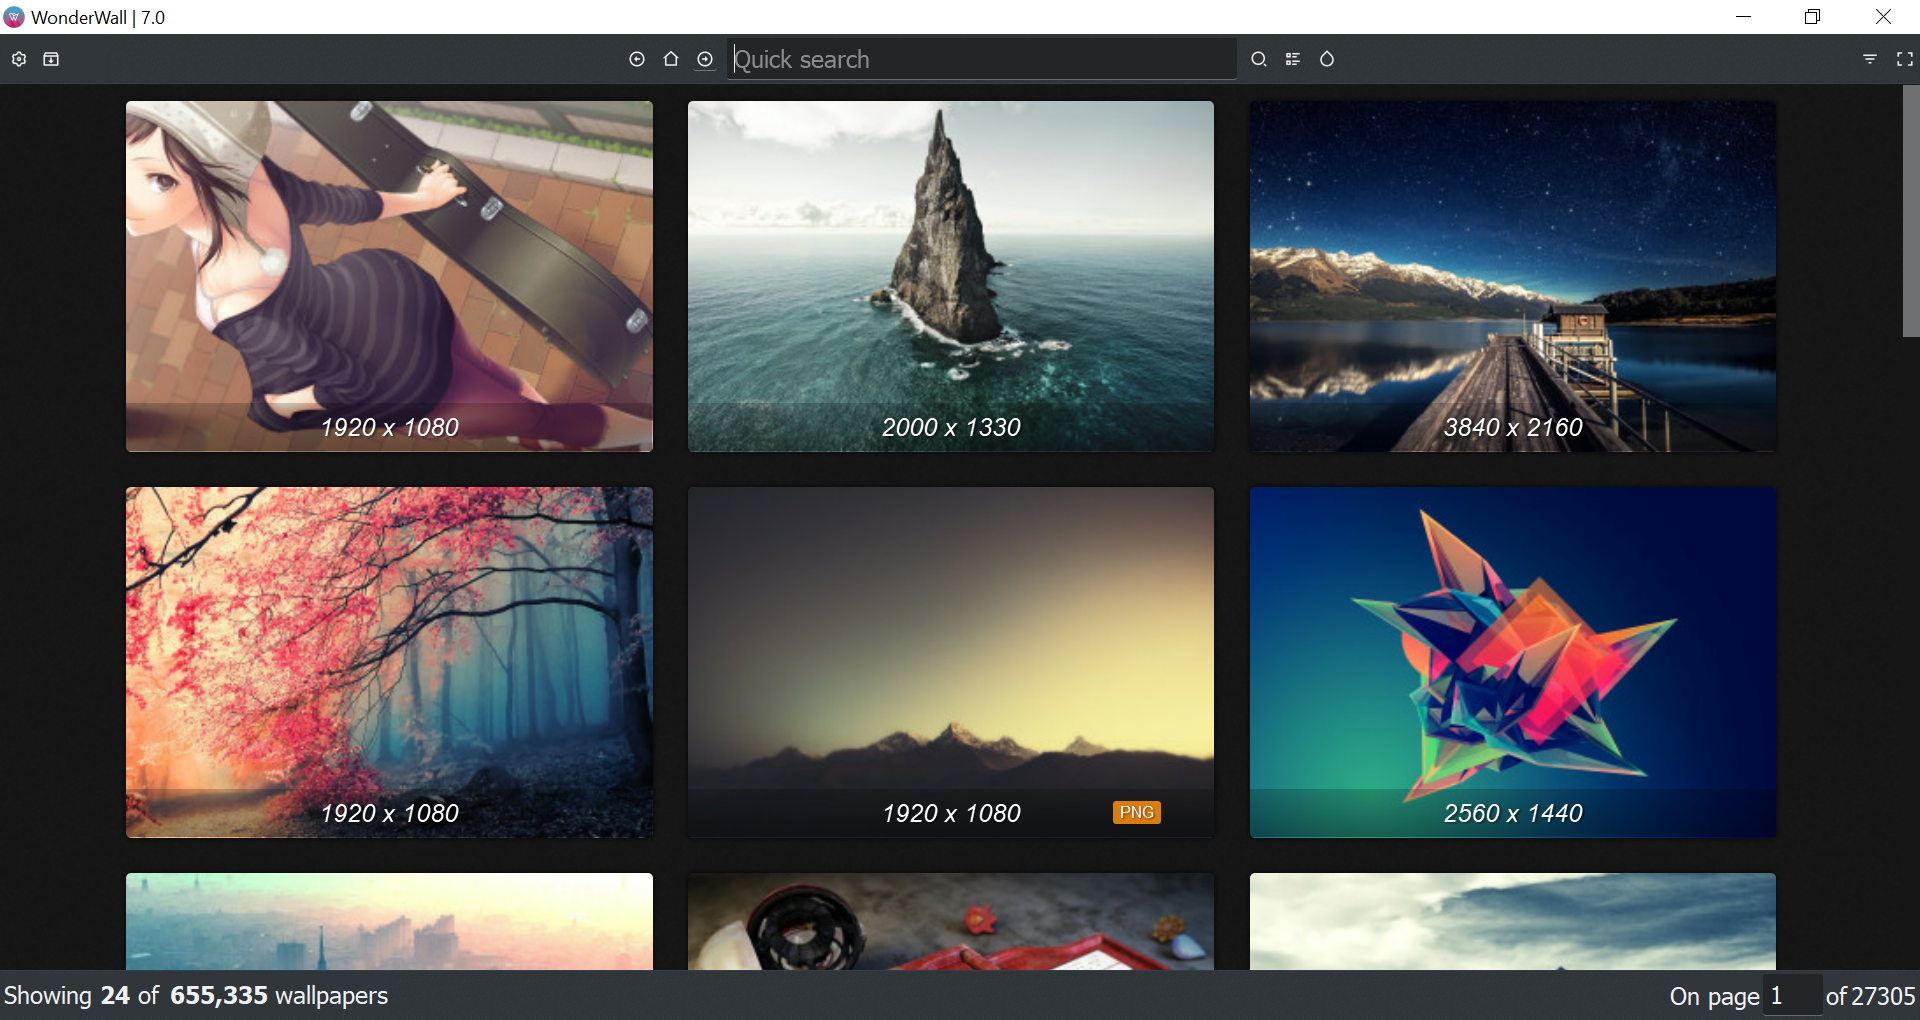Click the Quick search input field
The width and height of the screenshot is (1920, 1020).
(980, 59)
